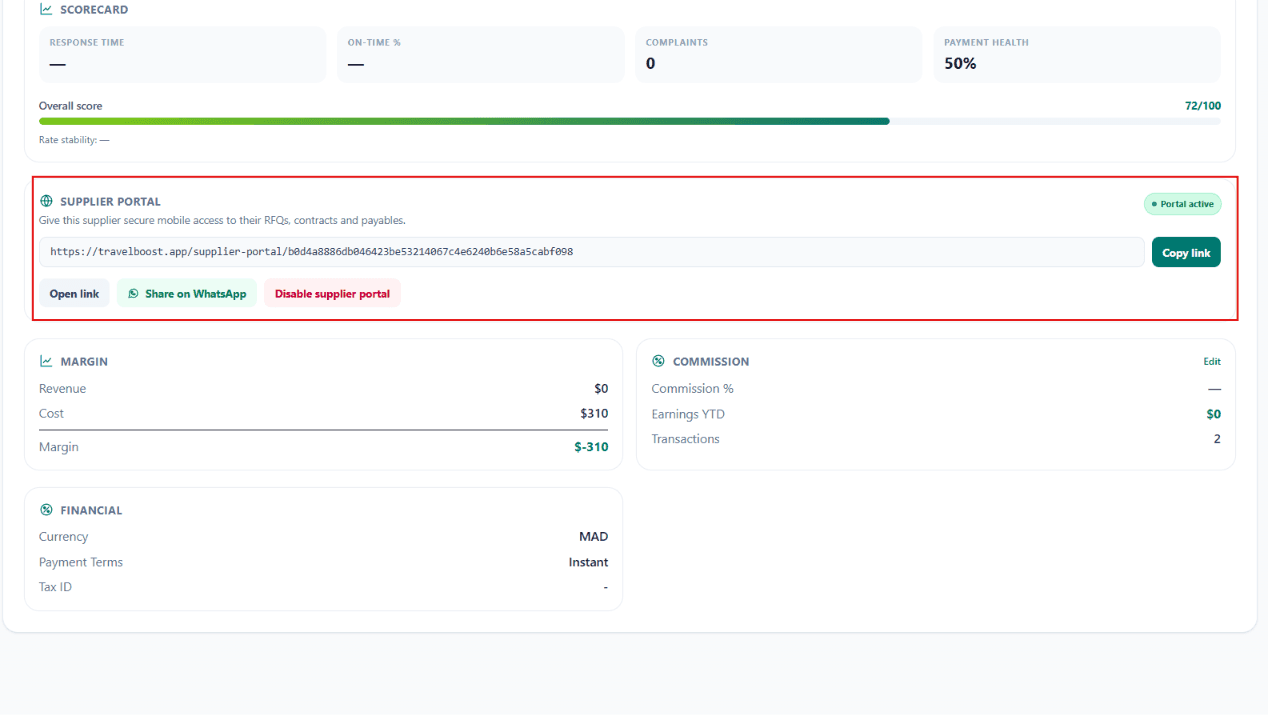Click the 72/100 overall score value

click(1203, 106)
